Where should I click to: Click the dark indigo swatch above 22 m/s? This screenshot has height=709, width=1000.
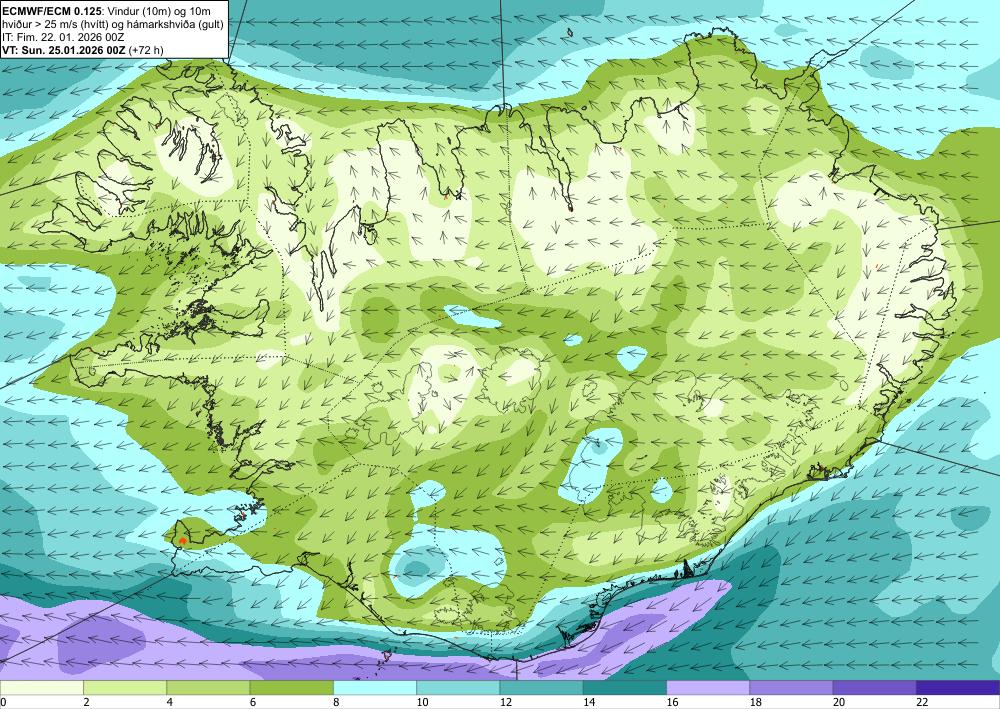pyautogui.click(x=959, y=688)
